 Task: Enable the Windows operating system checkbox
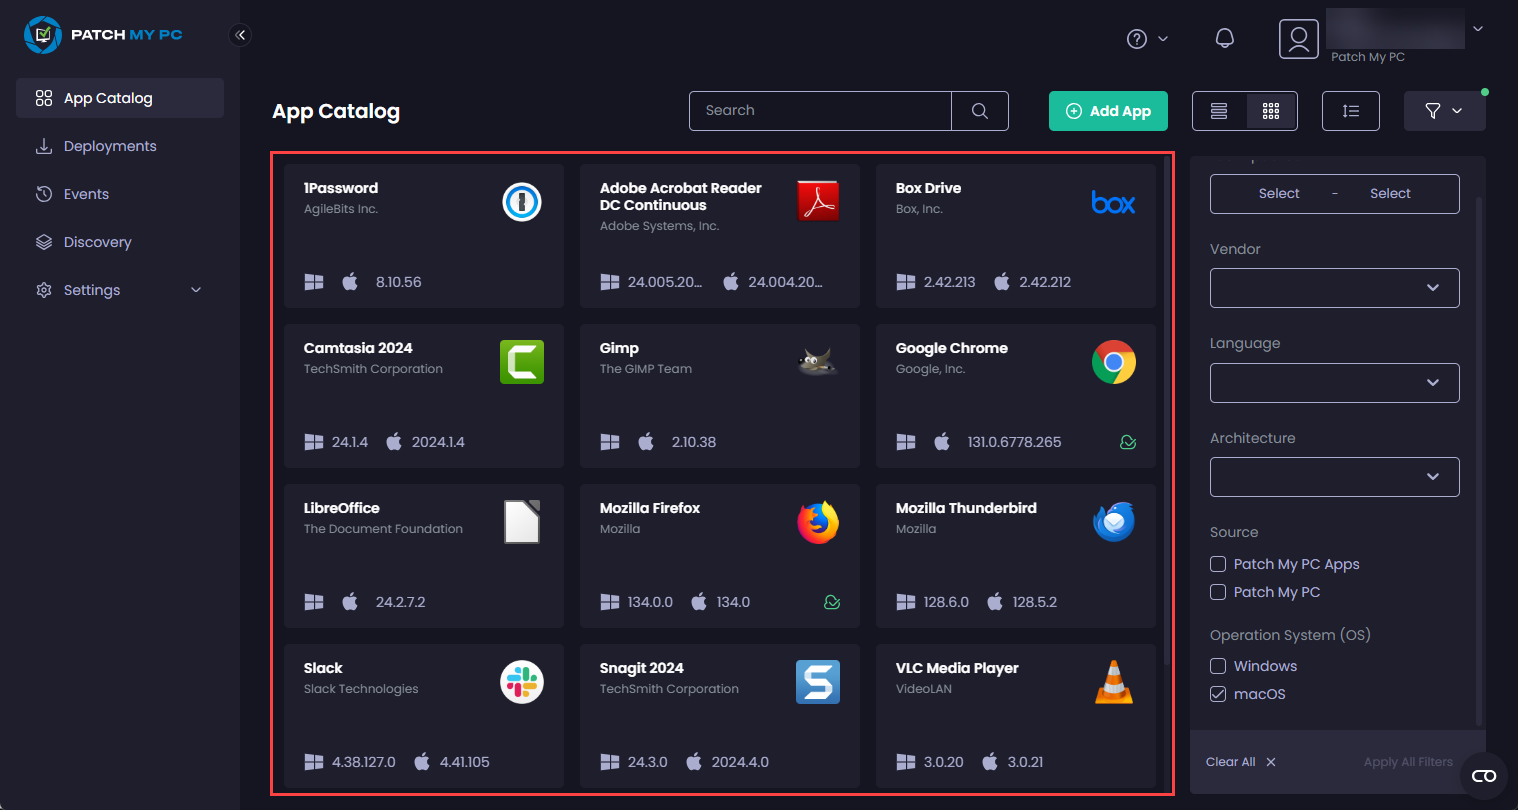[x=1218, y=665]
